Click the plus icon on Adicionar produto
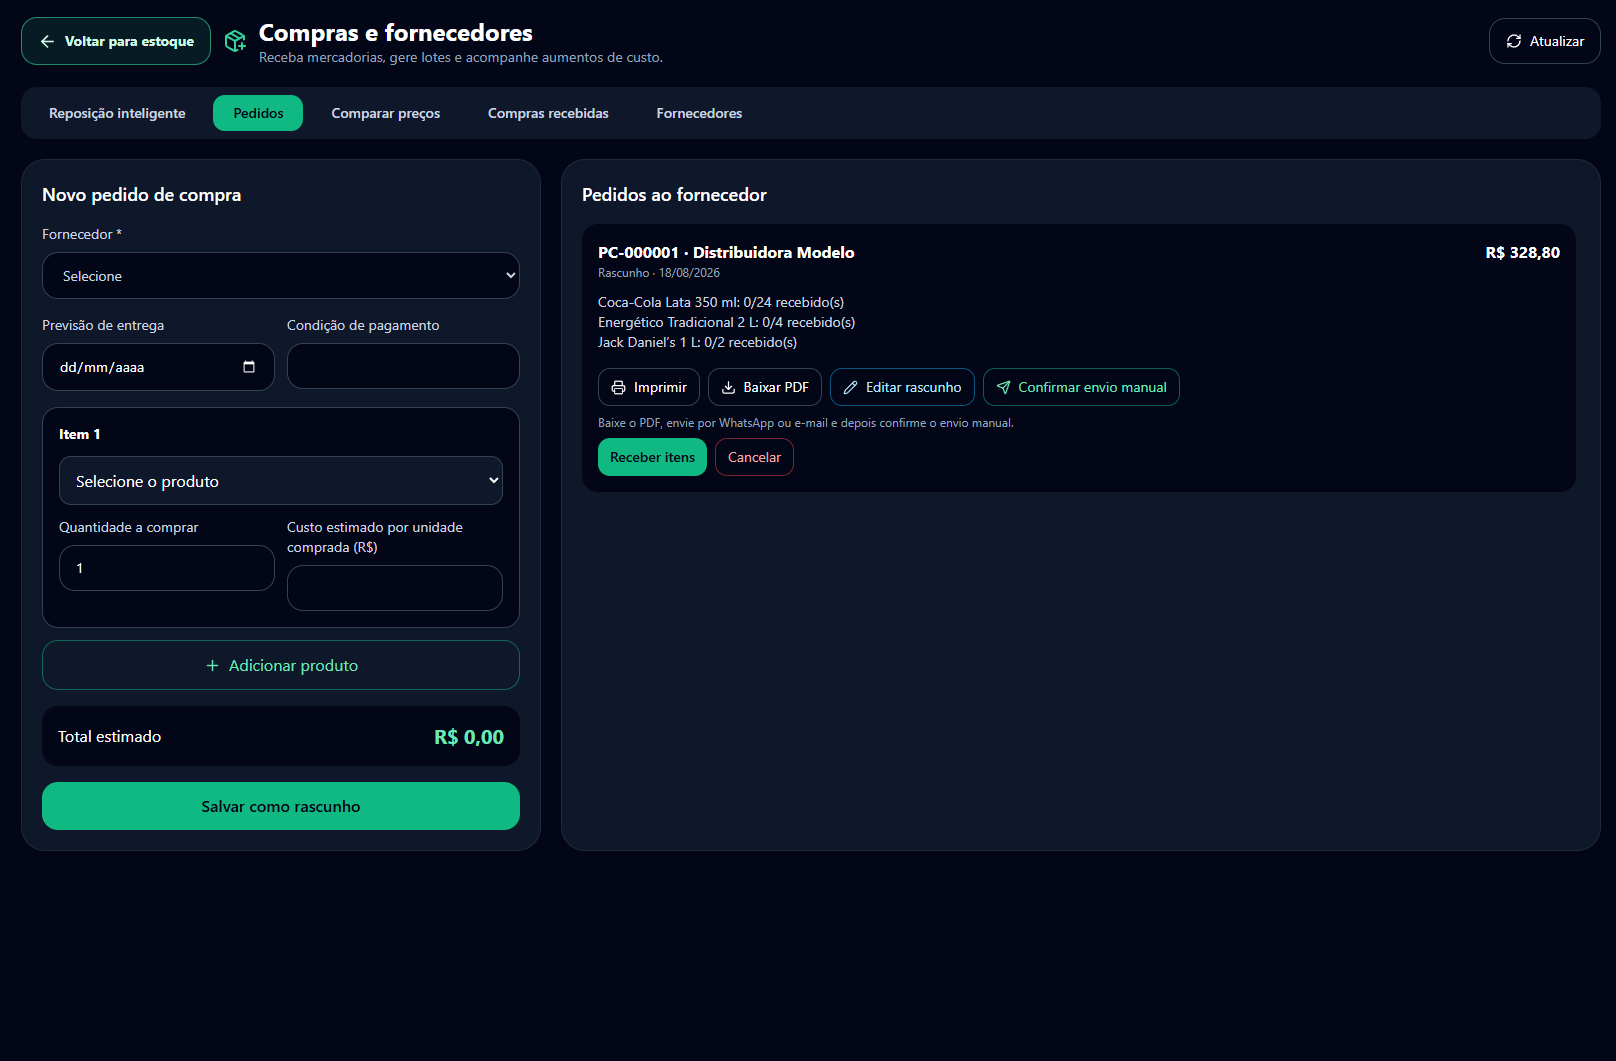Viewport: 1616px width, 1061px height. pos(212,665)
